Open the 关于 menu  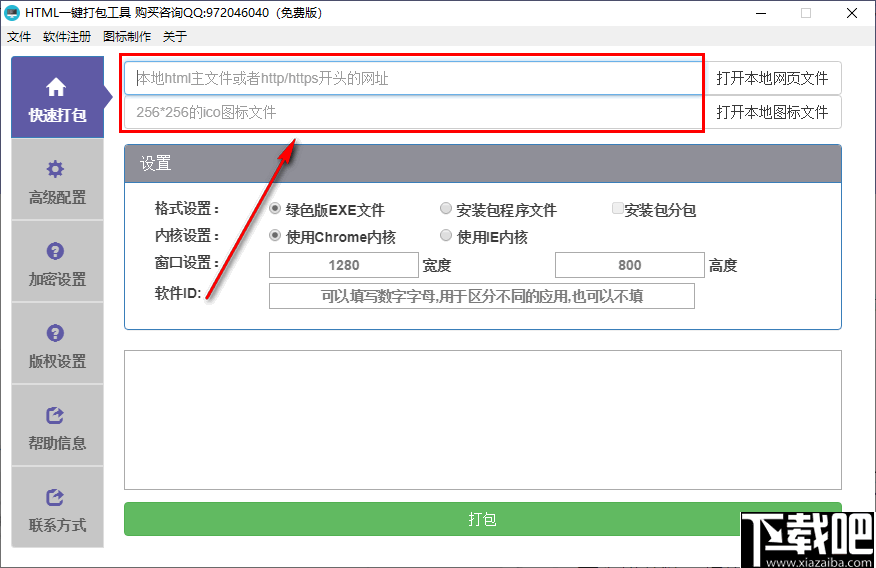coord(174,37)
